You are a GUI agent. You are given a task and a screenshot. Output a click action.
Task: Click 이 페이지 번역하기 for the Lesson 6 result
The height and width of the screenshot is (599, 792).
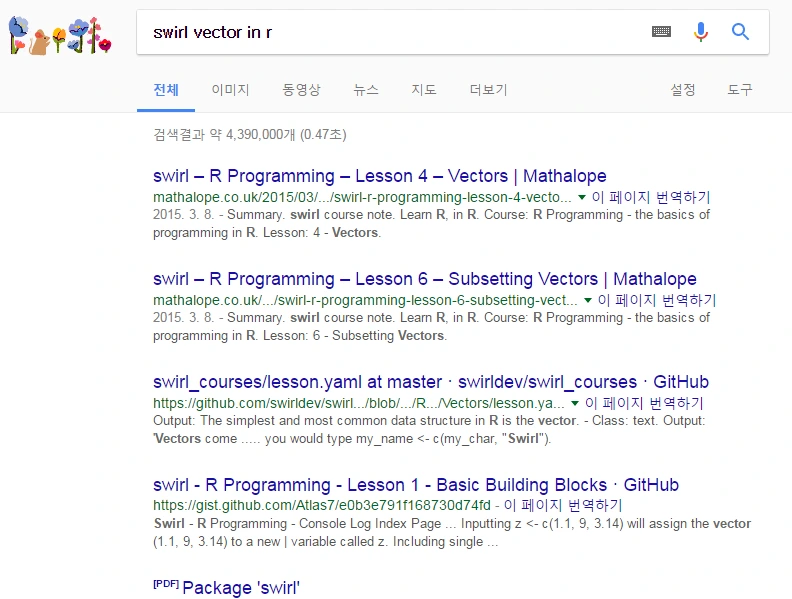(x=657, y=300)
